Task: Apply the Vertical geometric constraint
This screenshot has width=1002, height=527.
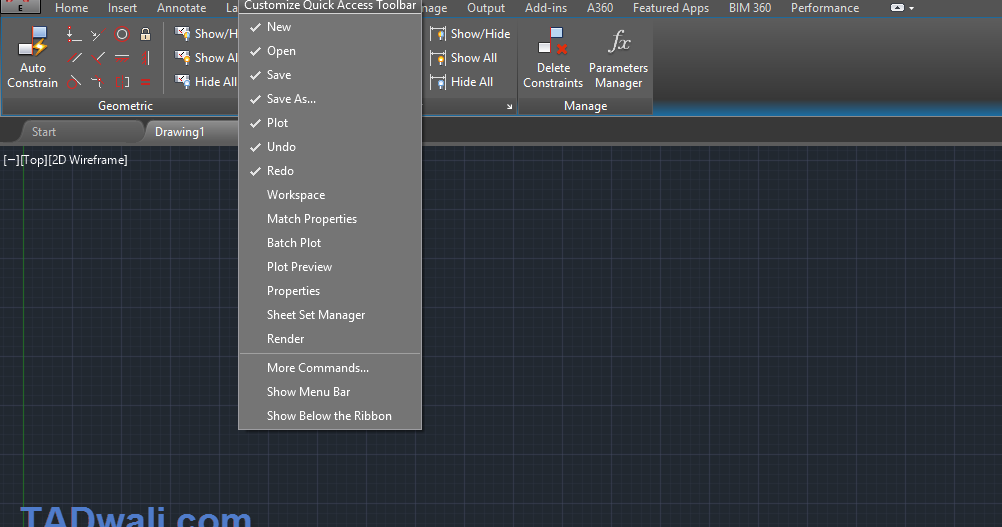Action: point(146,58)
